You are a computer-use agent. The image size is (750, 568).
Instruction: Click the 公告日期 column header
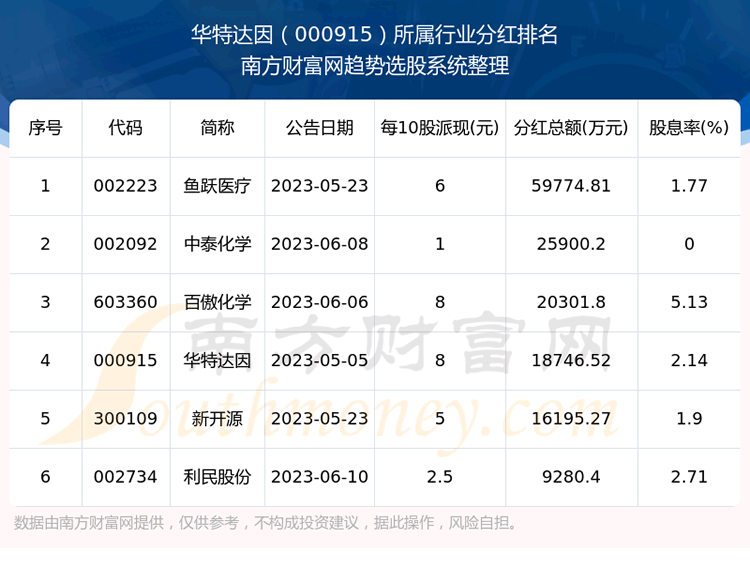point(319,128)
